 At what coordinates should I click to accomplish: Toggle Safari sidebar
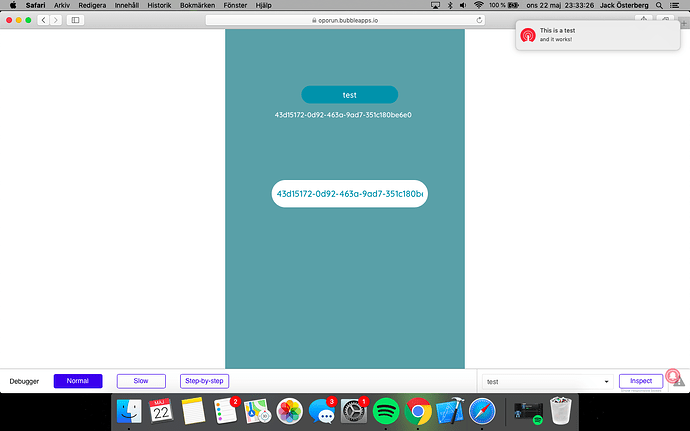[x=75, y=20]
